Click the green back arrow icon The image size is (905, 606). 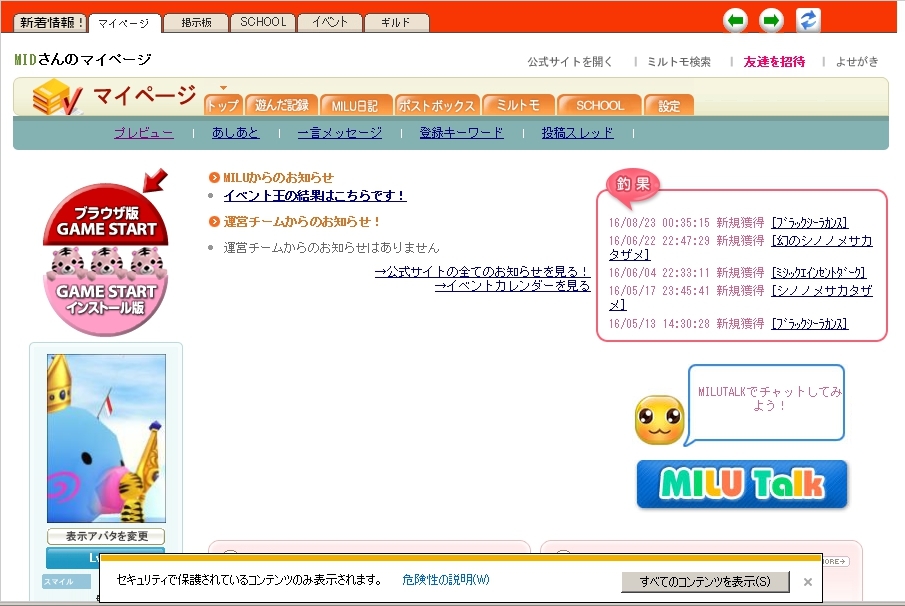coord(736,21)
